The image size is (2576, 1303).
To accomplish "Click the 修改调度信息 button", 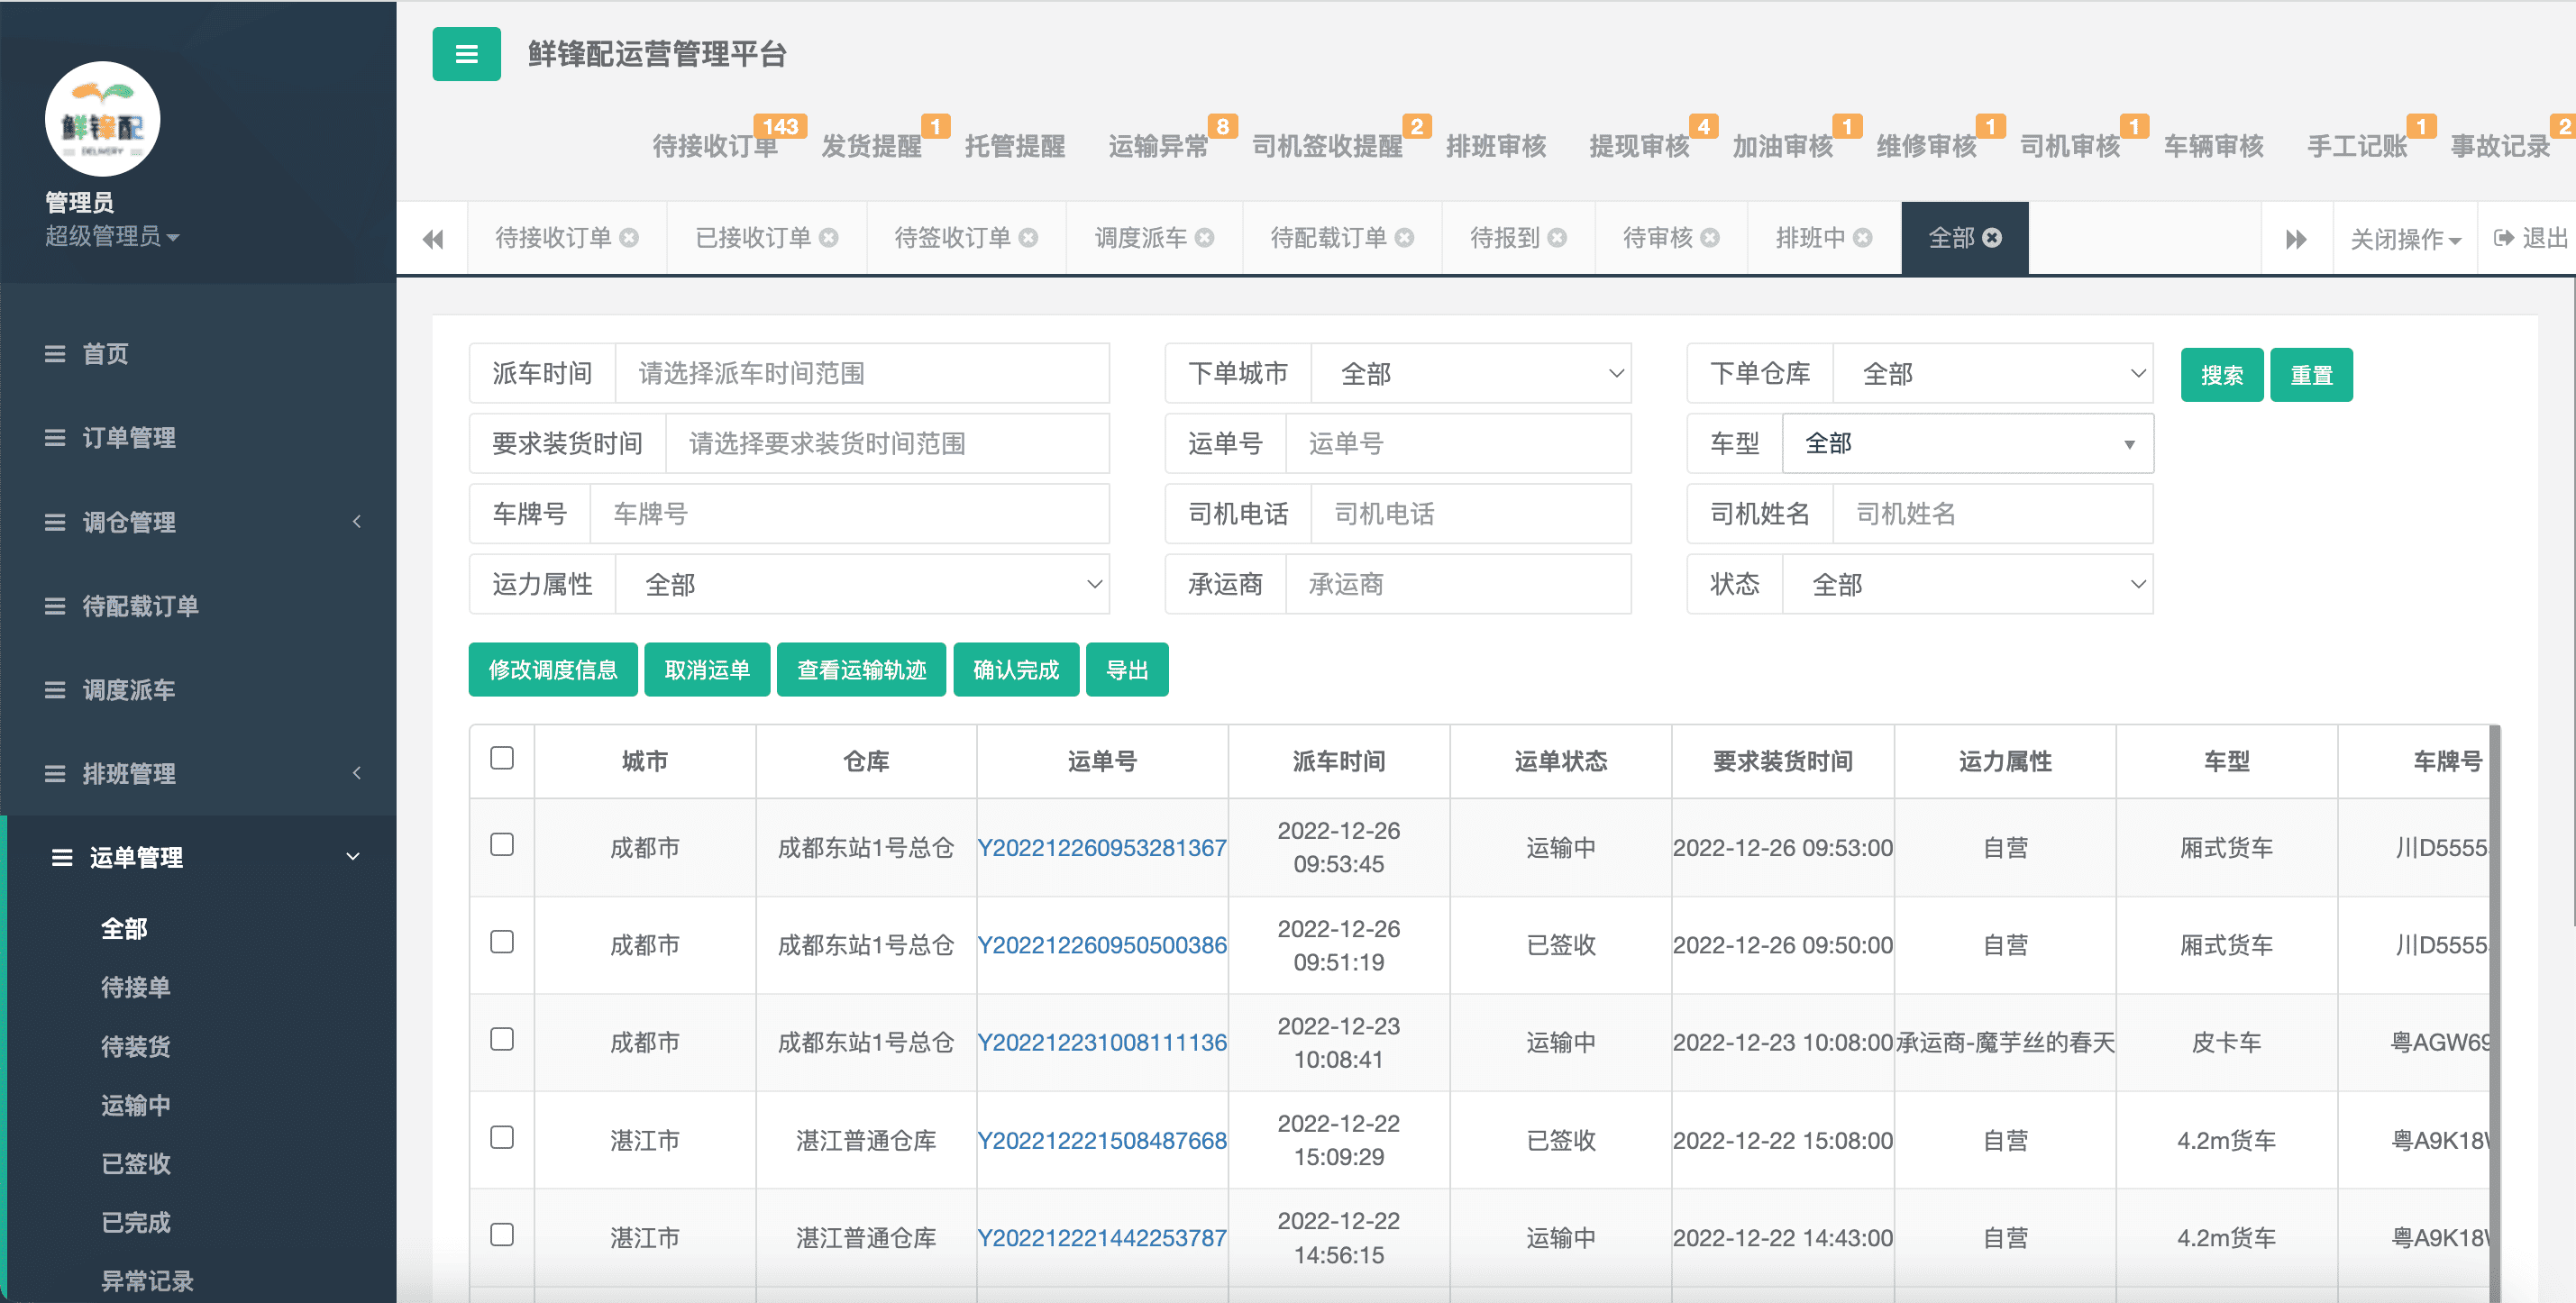I will 553,670.
